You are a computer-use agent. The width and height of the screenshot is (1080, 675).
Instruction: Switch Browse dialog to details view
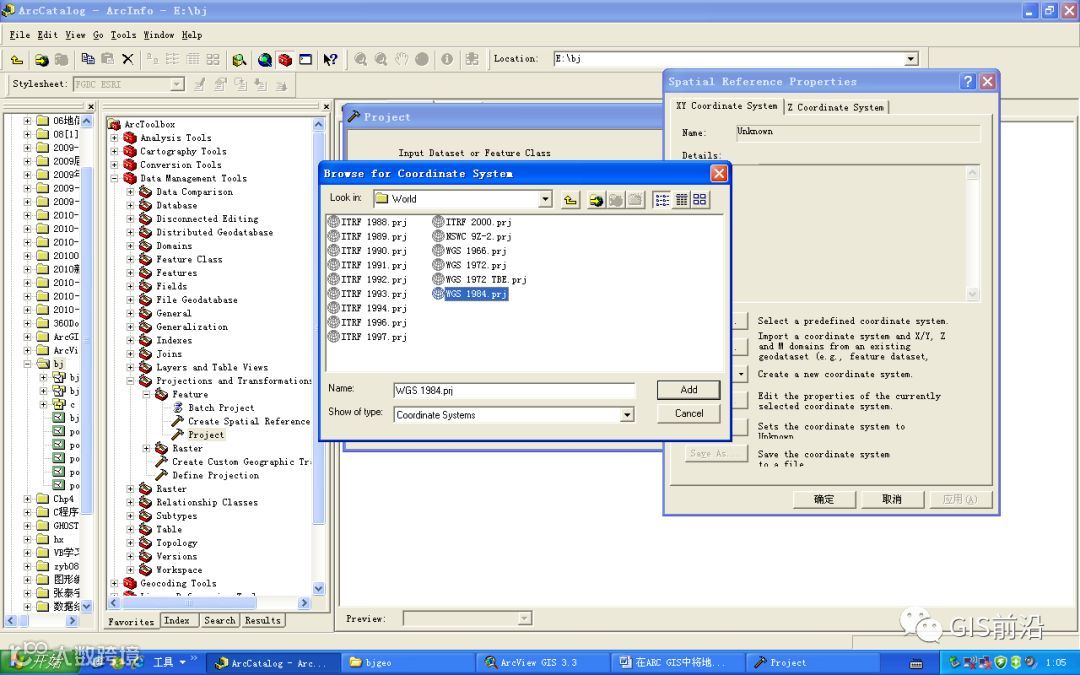pos(681,200)
